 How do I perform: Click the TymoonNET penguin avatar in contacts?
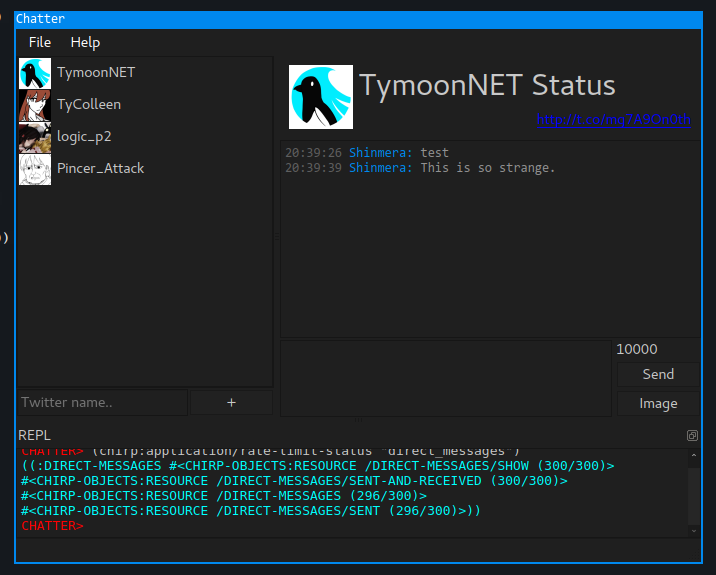point(35,73)
